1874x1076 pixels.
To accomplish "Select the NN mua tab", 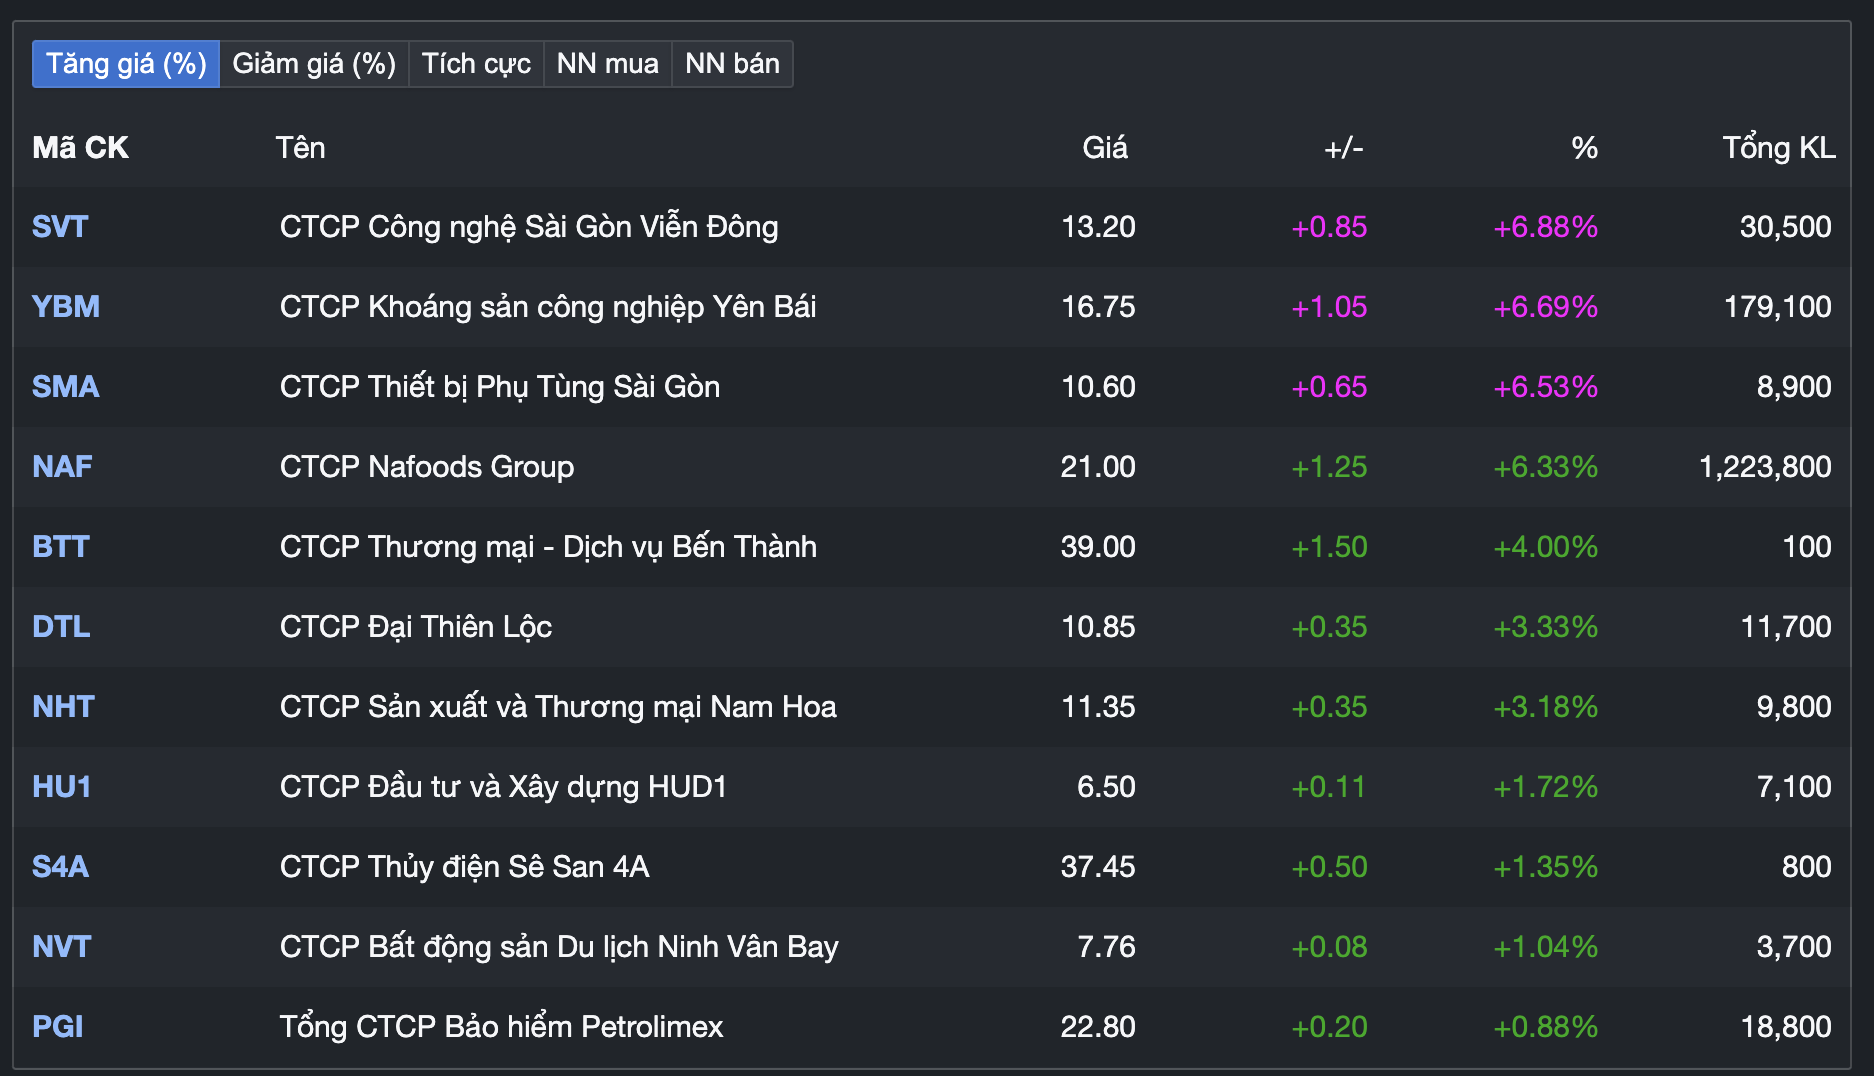I will 607,63.
